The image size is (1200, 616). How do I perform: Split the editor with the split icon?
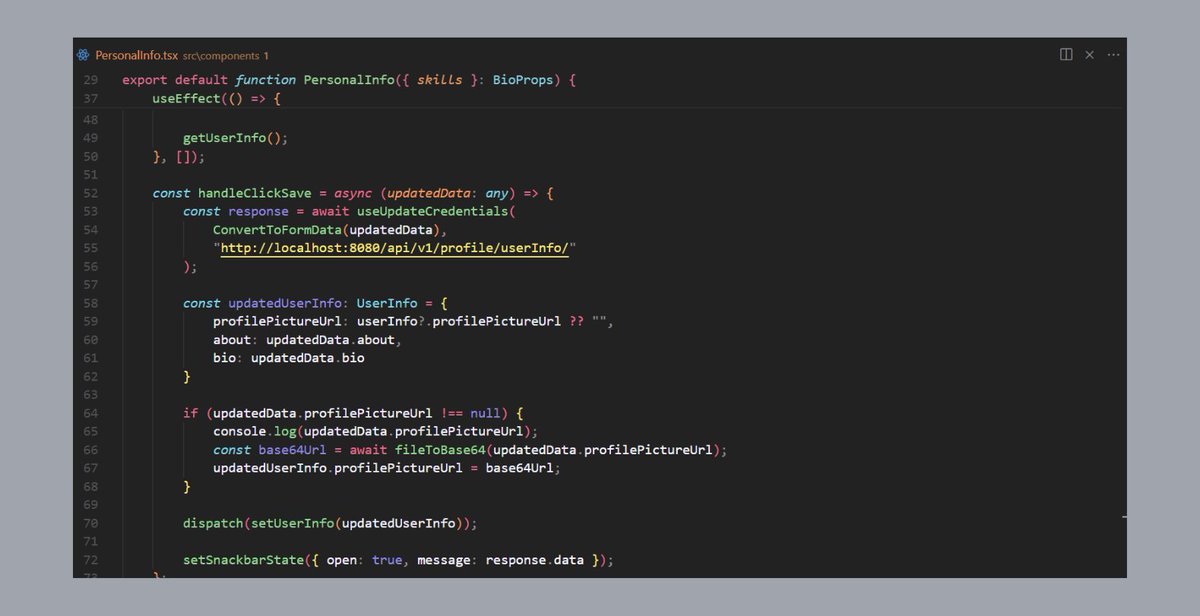pyautogui.click(x=1066, y=54)
